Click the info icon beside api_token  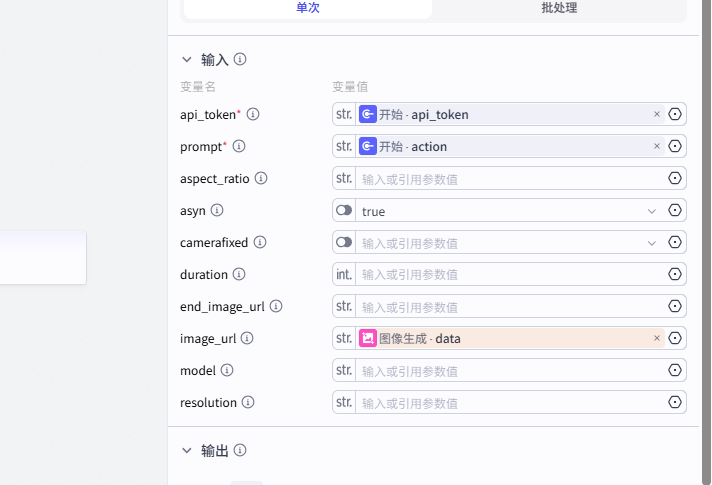click(253, 115)
